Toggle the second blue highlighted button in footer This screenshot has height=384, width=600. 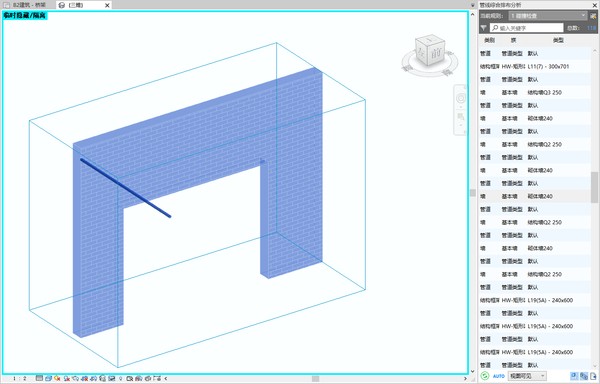584,376
